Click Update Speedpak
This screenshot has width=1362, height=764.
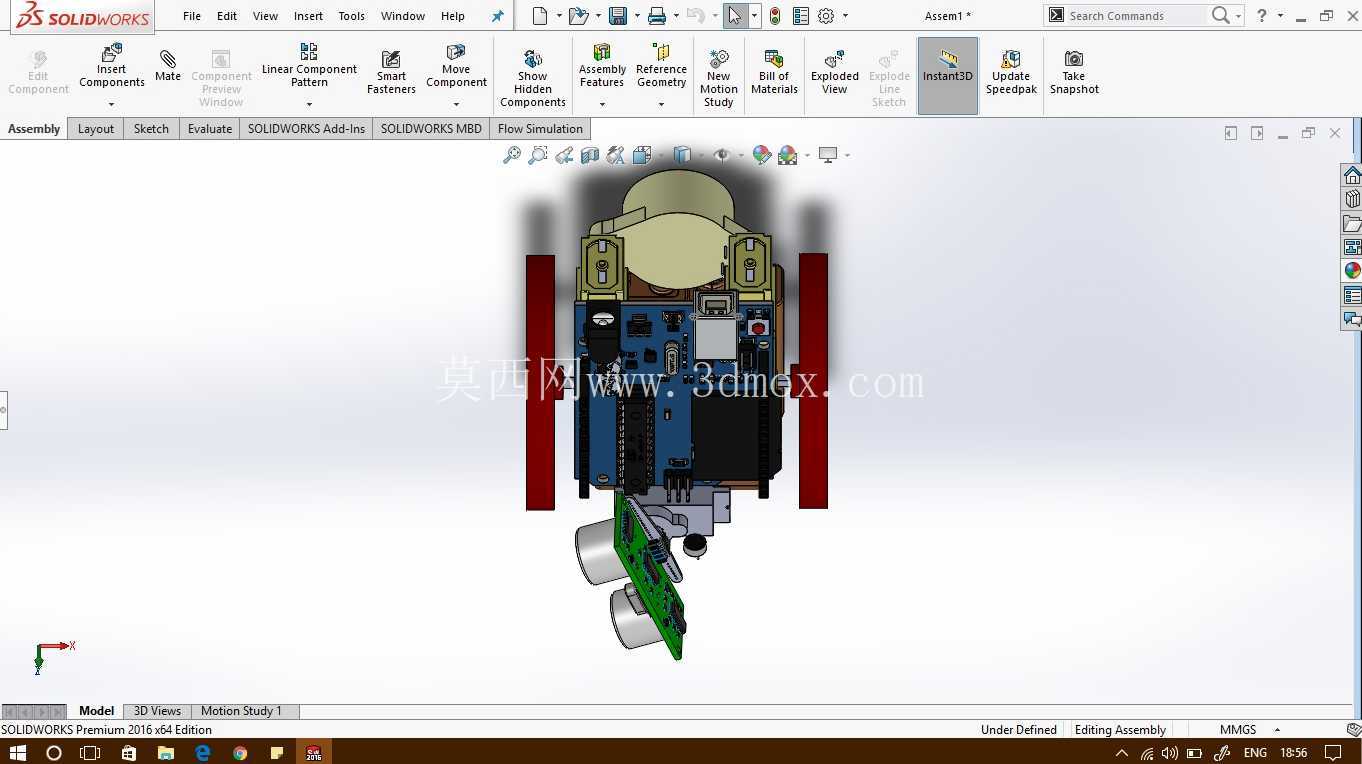(1011, 72)
